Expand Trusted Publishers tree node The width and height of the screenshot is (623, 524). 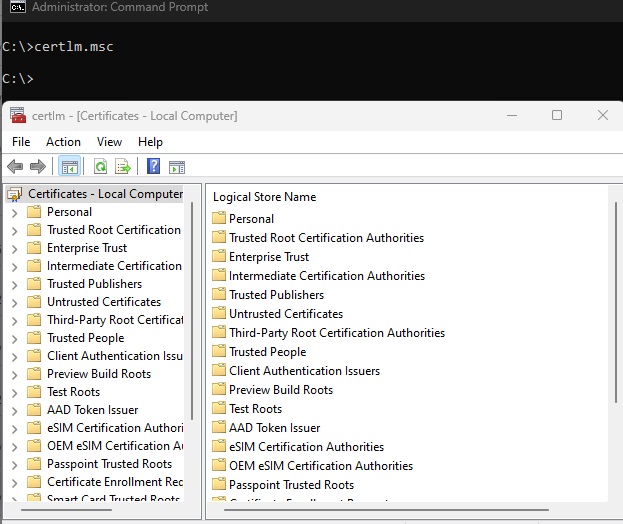click(x=15, y=285)
